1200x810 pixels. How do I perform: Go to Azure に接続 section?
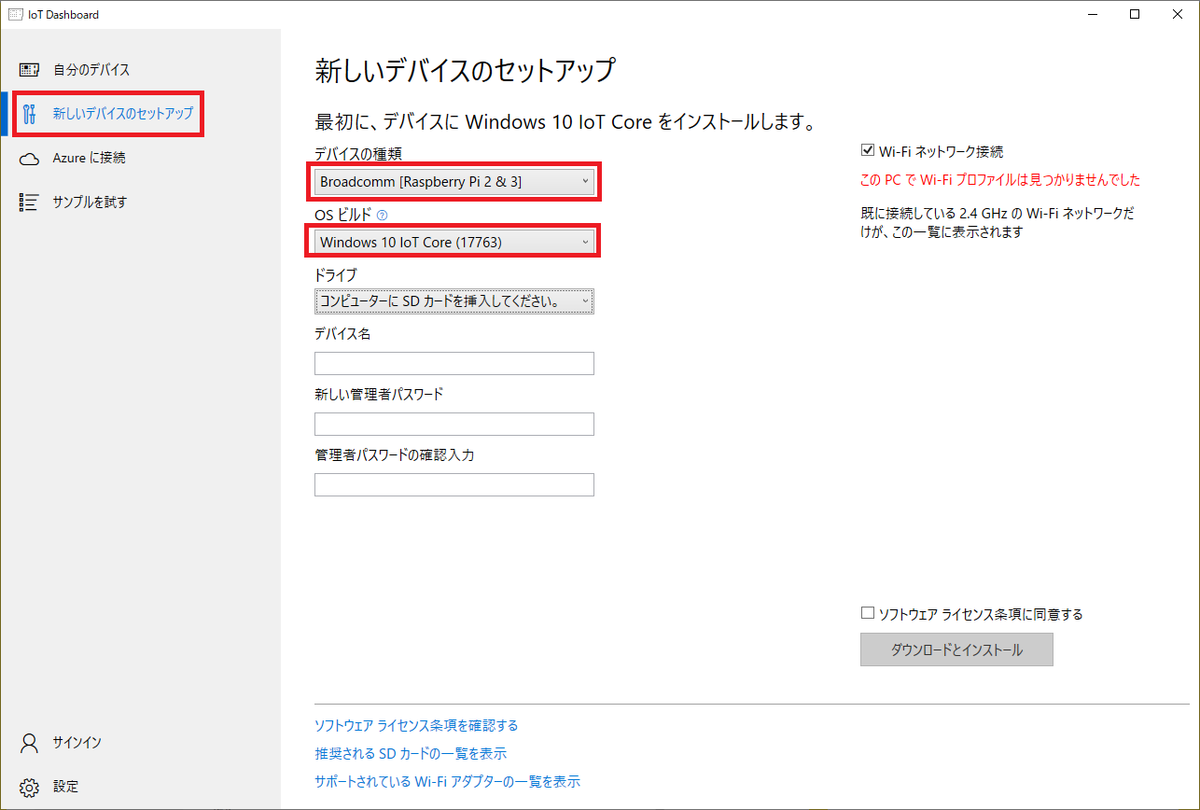click(x=140, y=158)
